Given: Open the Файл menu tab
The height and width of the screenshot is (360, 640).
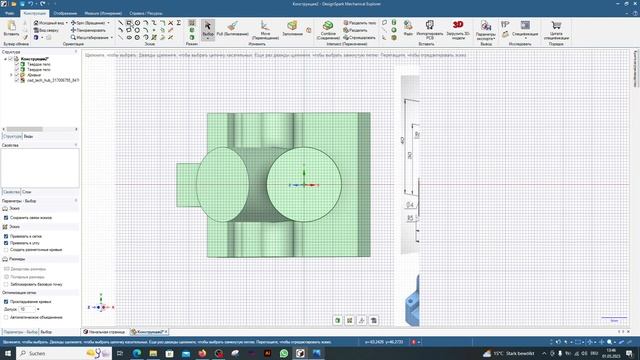Looking at the screenshot, I should [10, 13].
